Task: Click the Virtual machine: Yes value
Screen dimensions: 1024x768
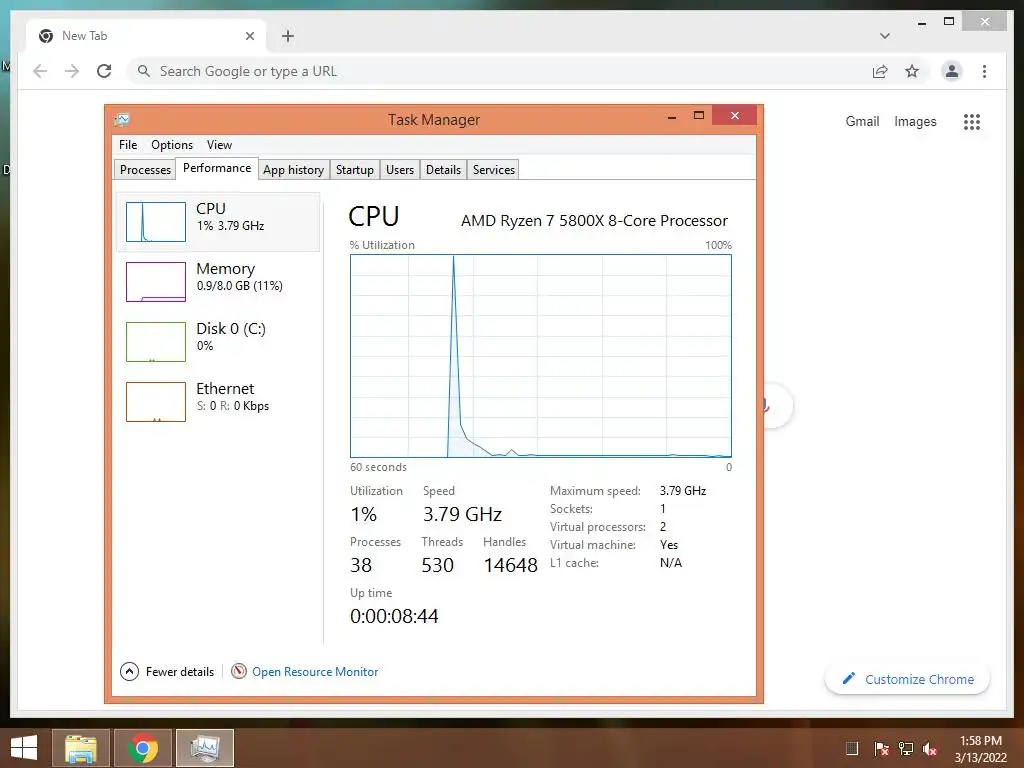Action: [x=669, y=545]
